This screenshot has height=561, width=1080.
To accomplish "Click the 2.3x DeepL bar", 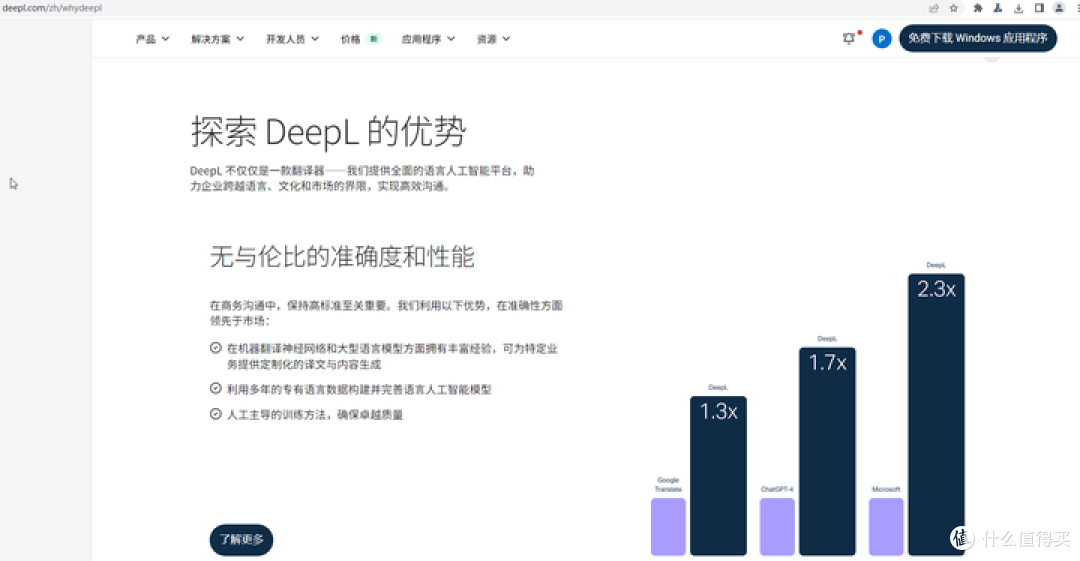I will (x=936, y=414).
